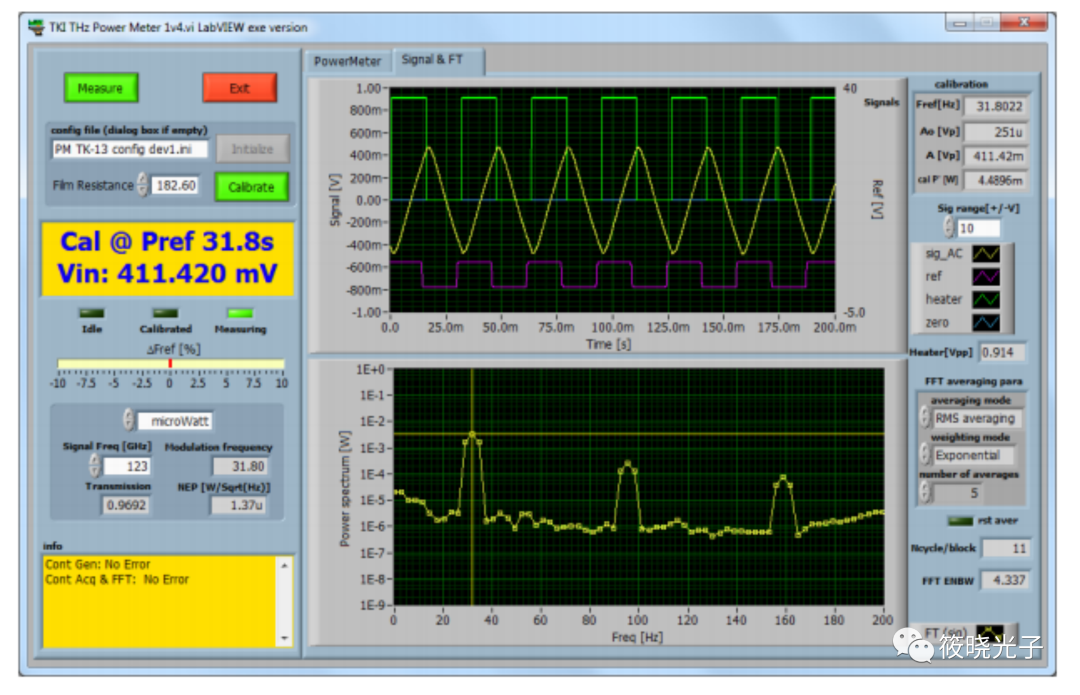Click the info box scroll down arrow
The image size is (1080, 695).
[x=284, y=639]
